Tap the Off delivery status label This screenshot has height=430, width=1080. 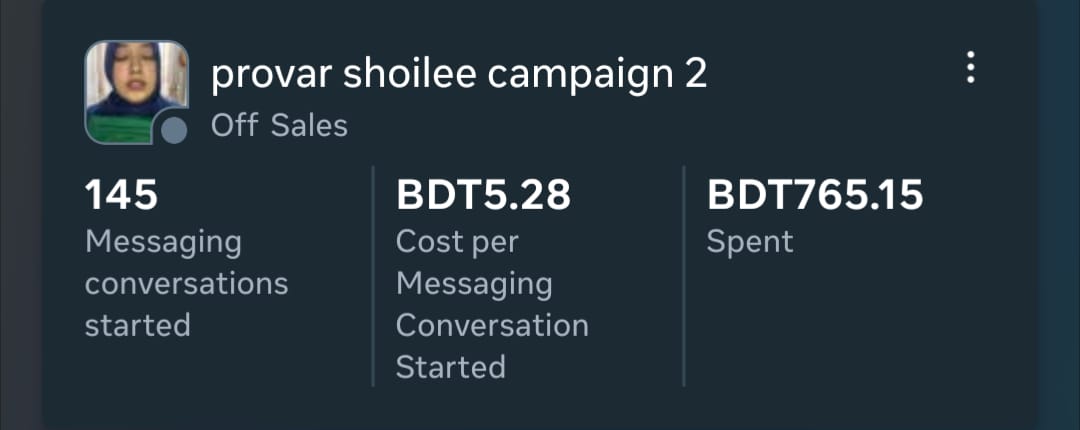tap(234, 126)
